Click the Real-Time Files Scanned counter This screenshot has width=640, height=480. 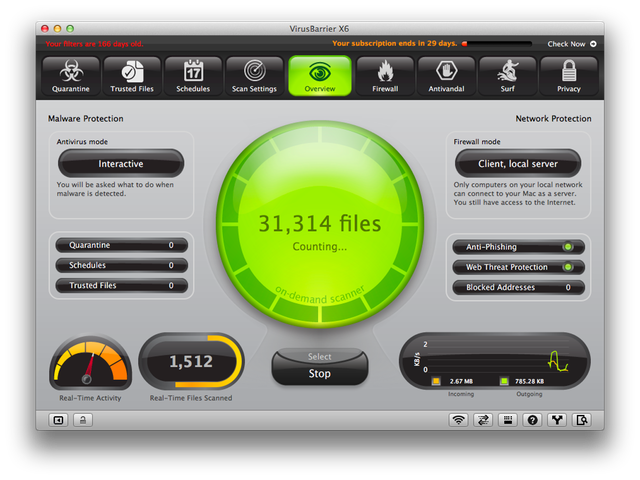click(191, 361)
